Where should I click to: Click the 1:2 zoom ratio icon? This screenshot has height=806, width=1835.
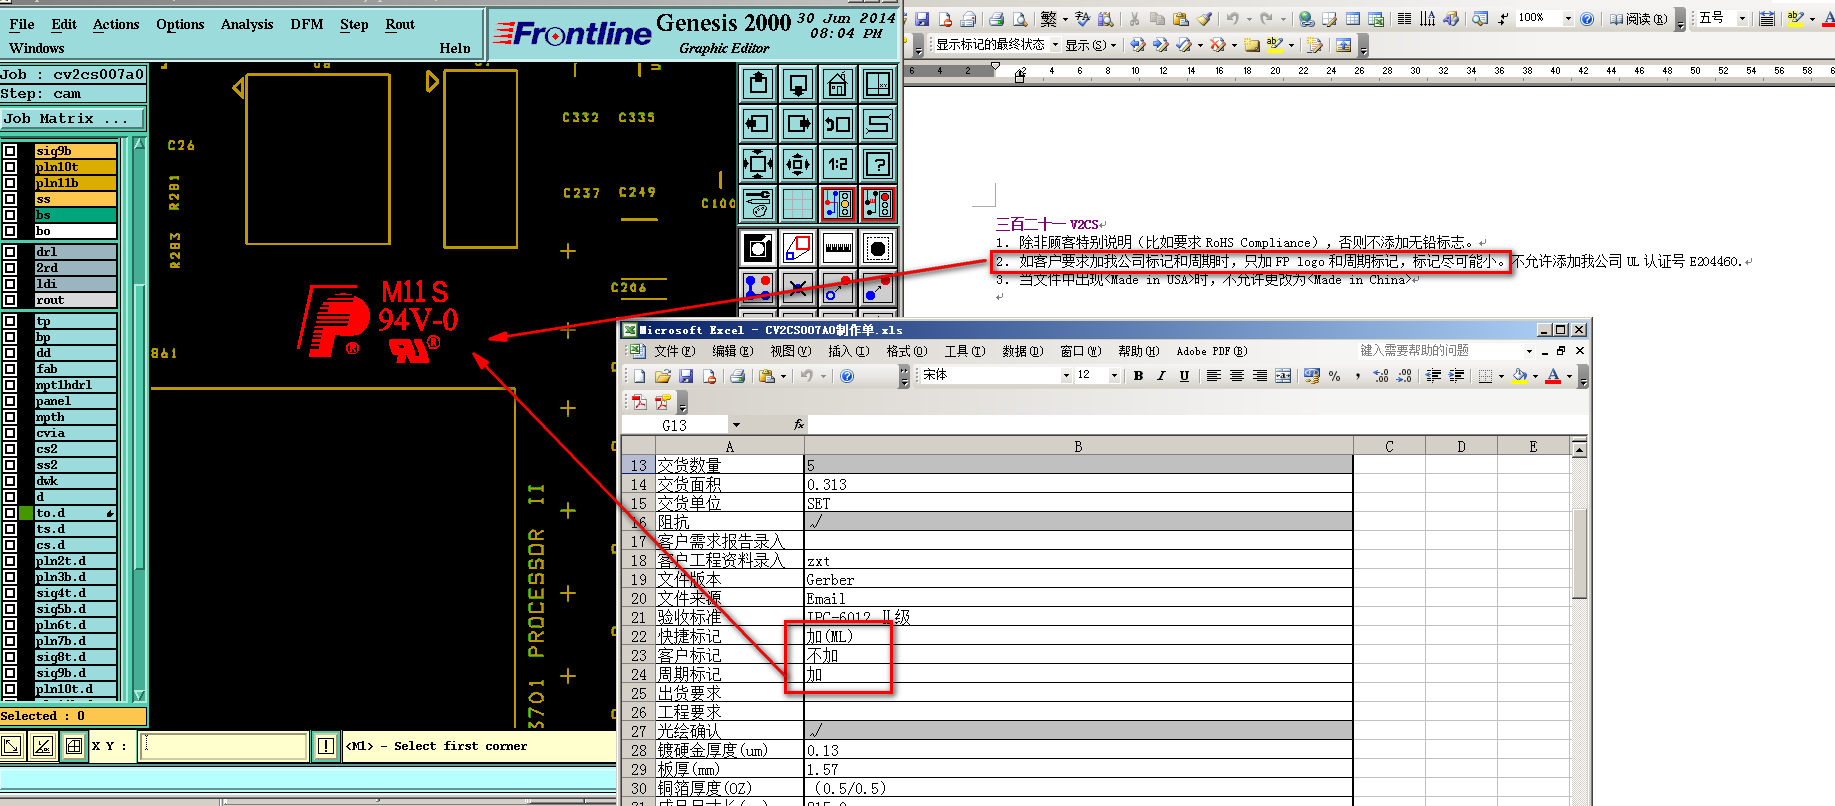(x=838, y=164)
